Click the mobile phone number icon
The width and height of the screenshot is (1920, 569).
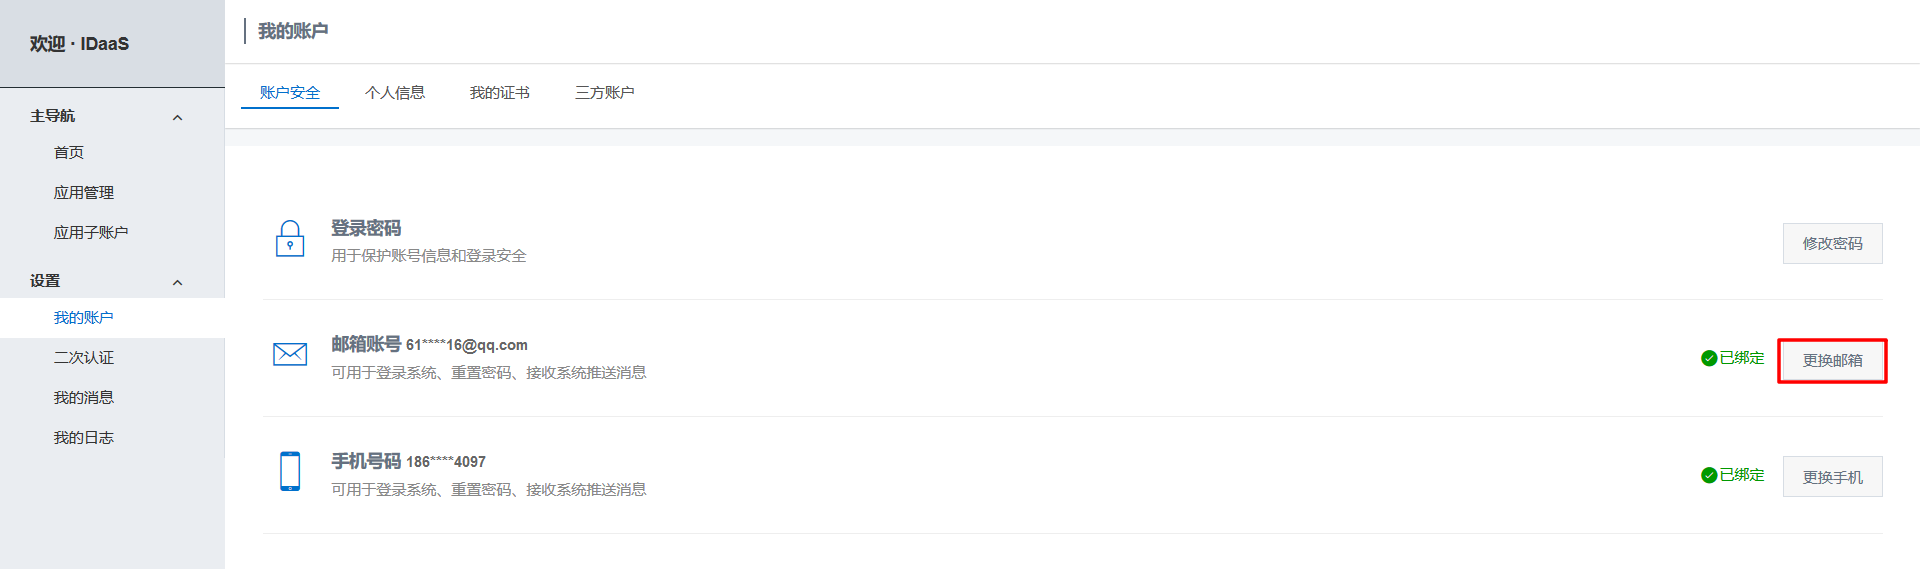tap(290, 471)
